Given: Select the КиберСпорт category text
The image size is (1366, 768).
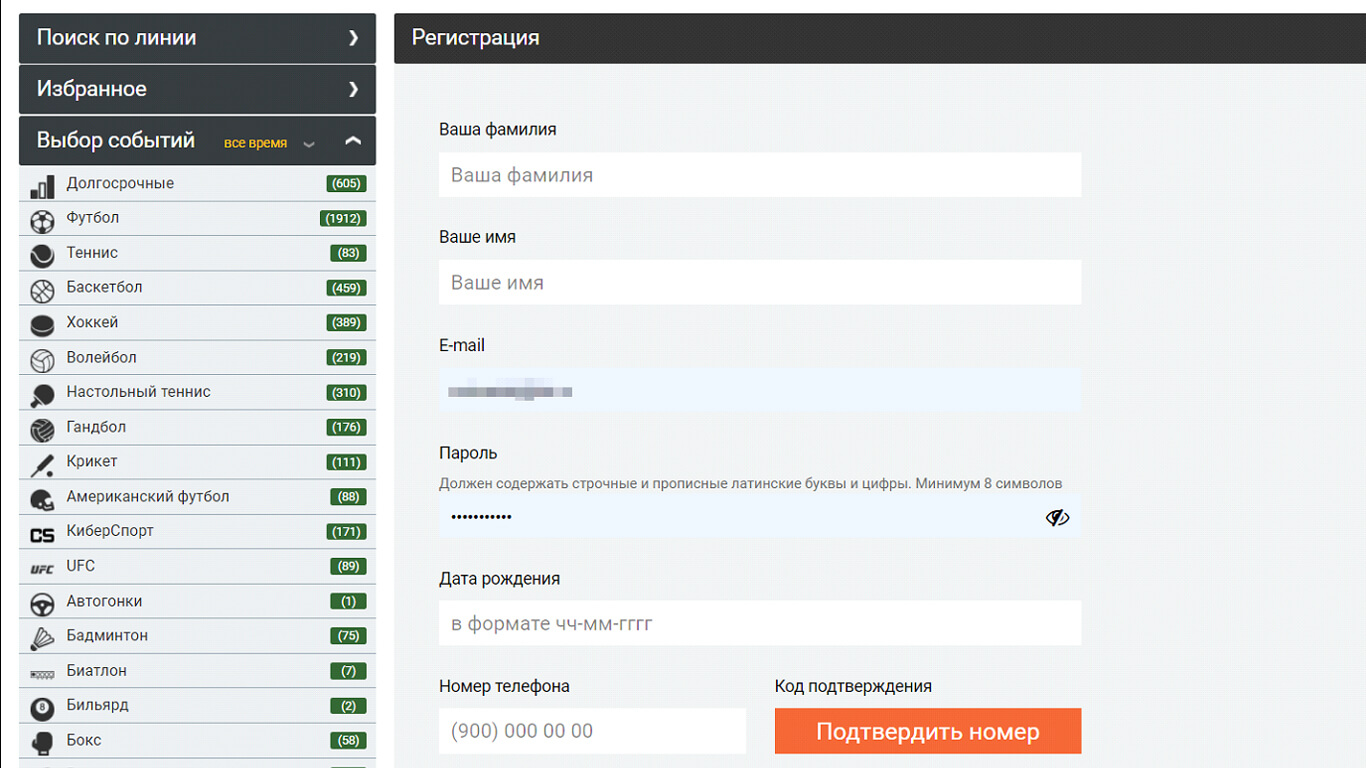Looking at the screenshot, I should point(110,531).
